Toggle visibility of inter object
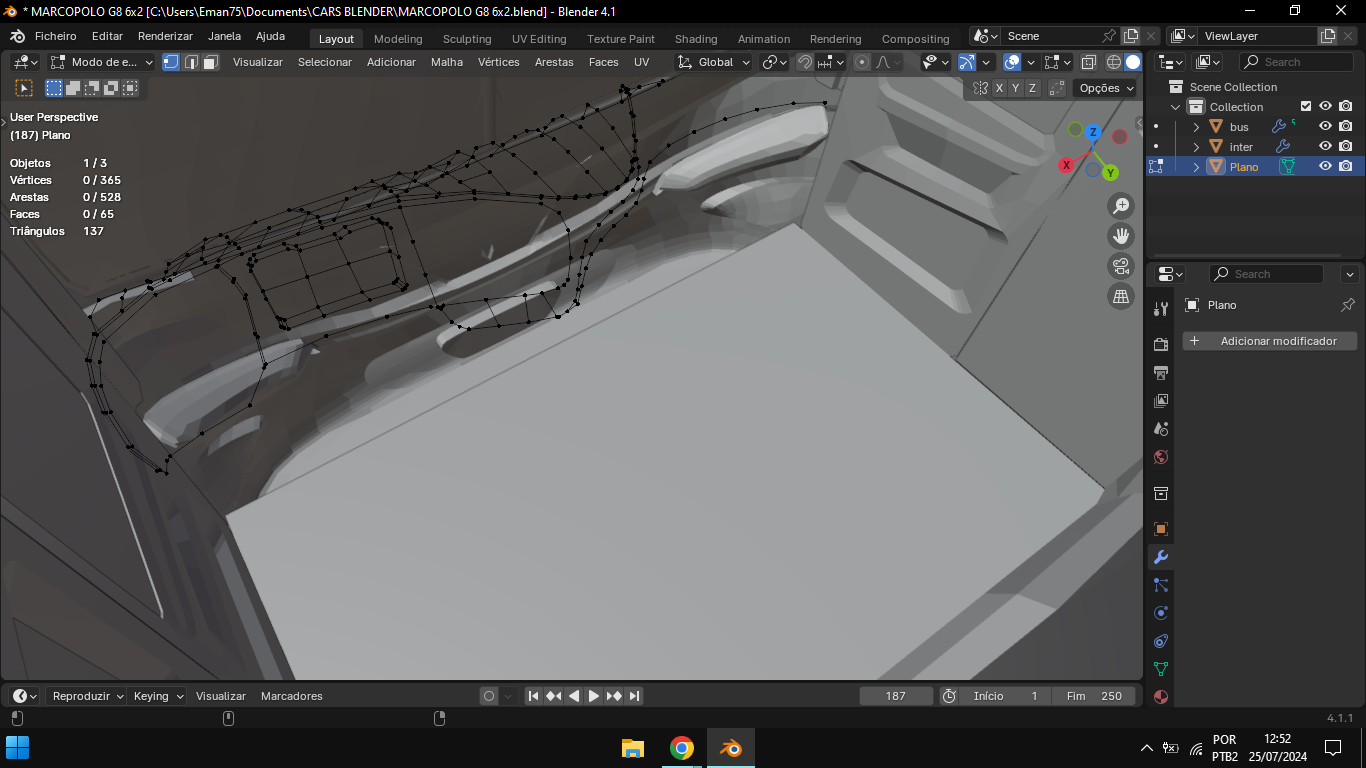The image size is (1366, 768). pos(1325,147)
